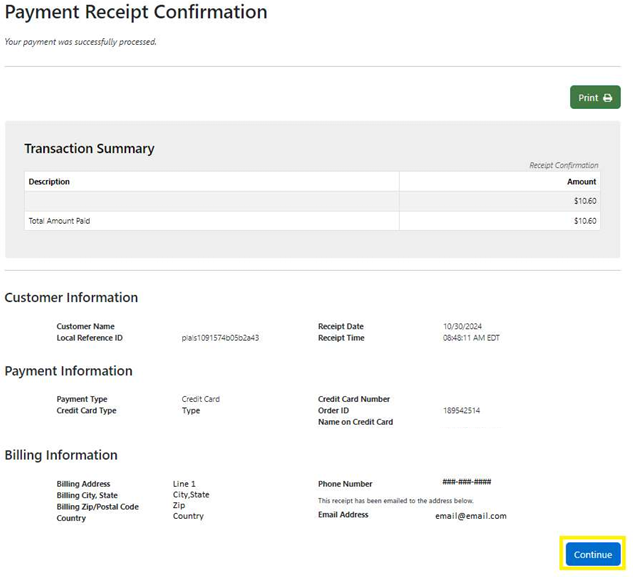Click the Billing Information heading
The width and height of the screenshot is (634, 579).
61,455
